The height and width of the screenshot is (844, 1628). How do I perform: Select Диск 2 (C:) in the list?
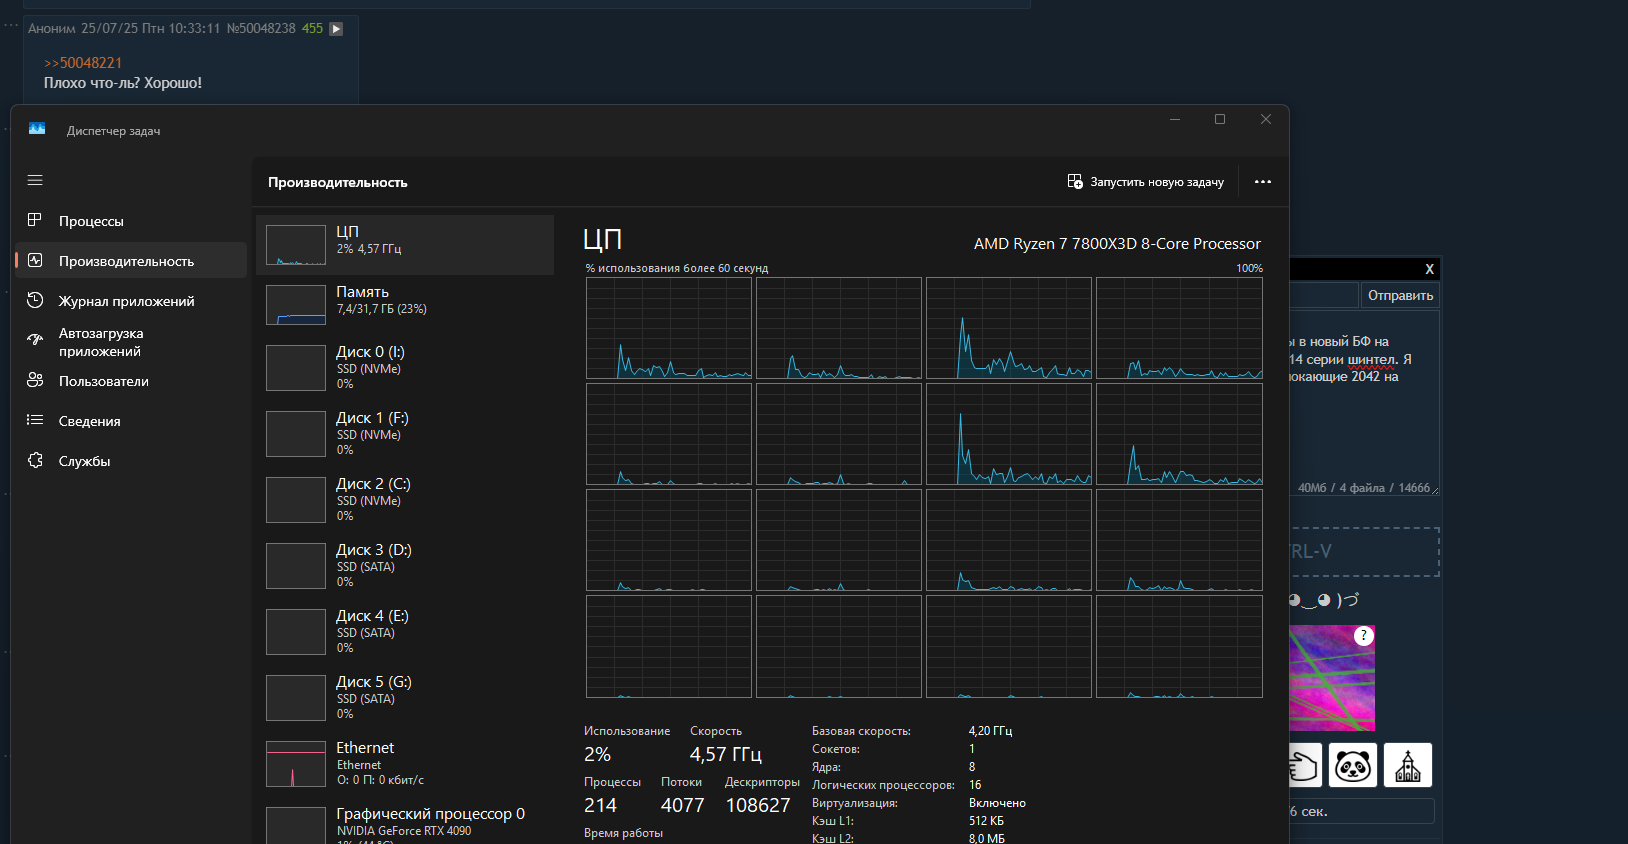click(405, 500)
